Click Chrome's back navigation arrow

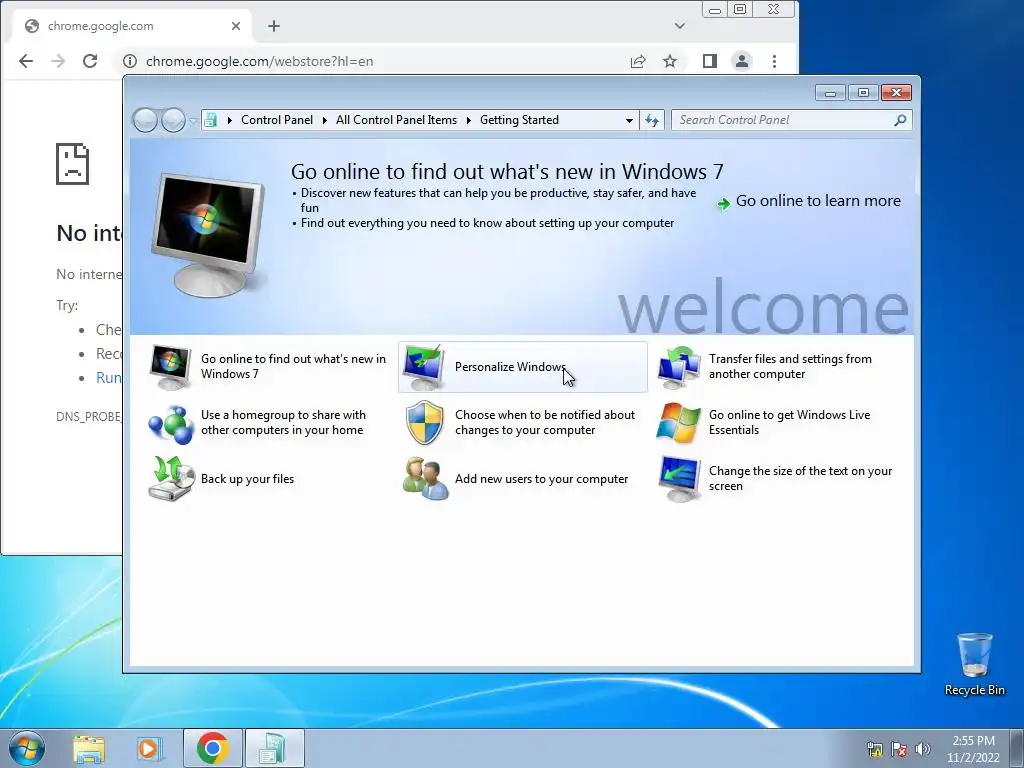point(26,61)
